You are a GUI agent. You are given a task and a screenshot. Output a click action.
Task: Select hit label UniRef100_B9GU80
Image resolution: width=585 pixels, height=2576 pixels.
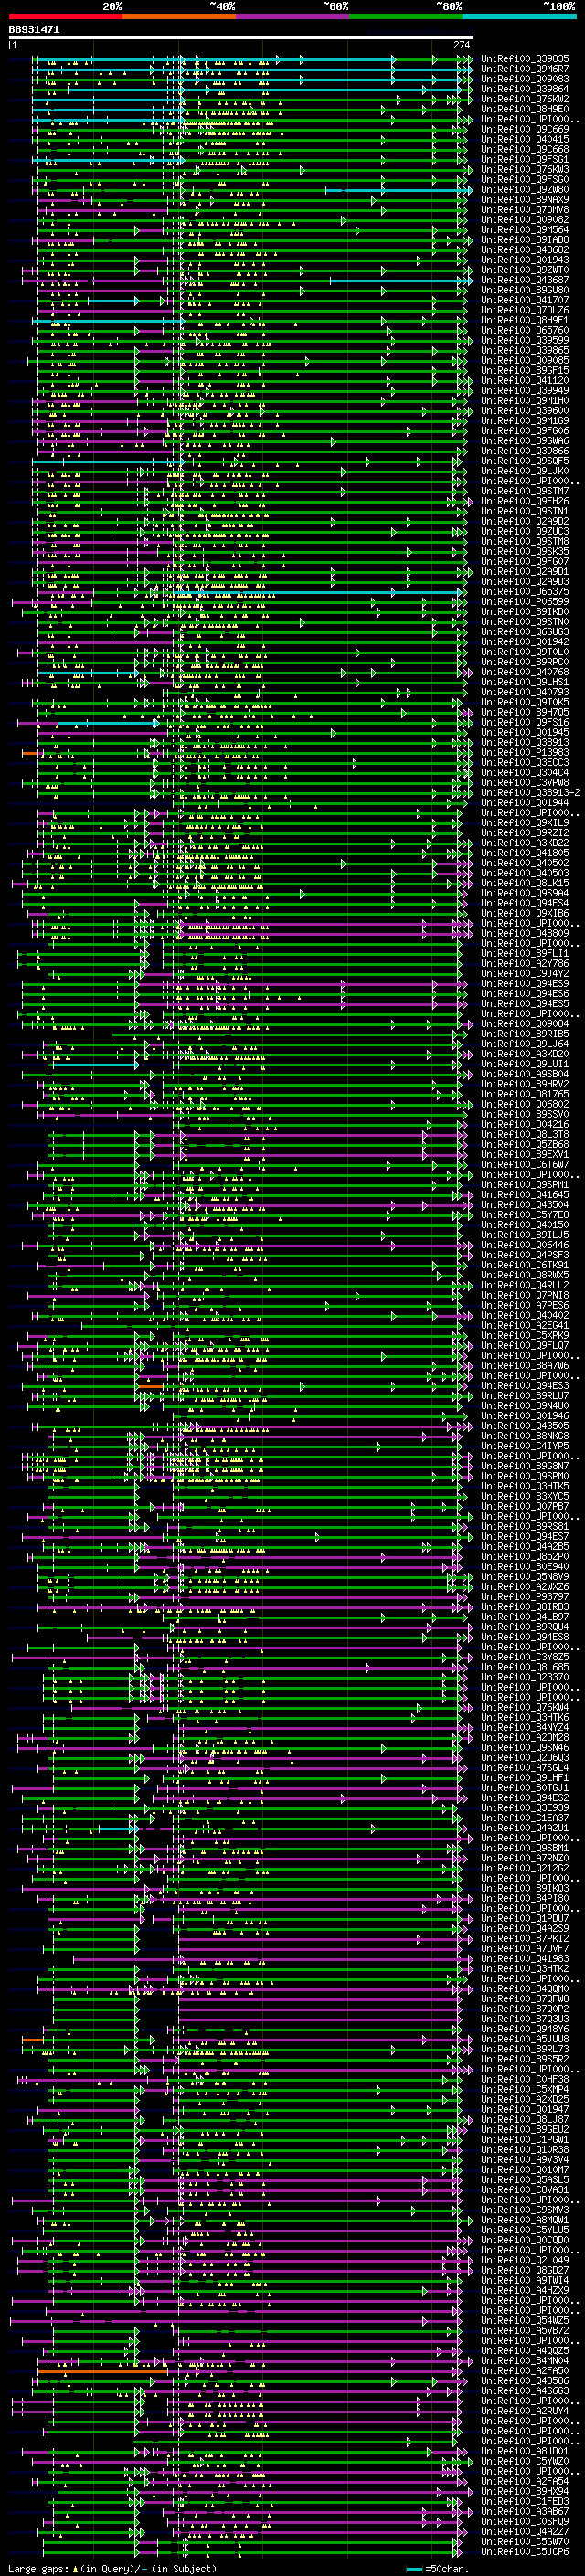point(525,290)
